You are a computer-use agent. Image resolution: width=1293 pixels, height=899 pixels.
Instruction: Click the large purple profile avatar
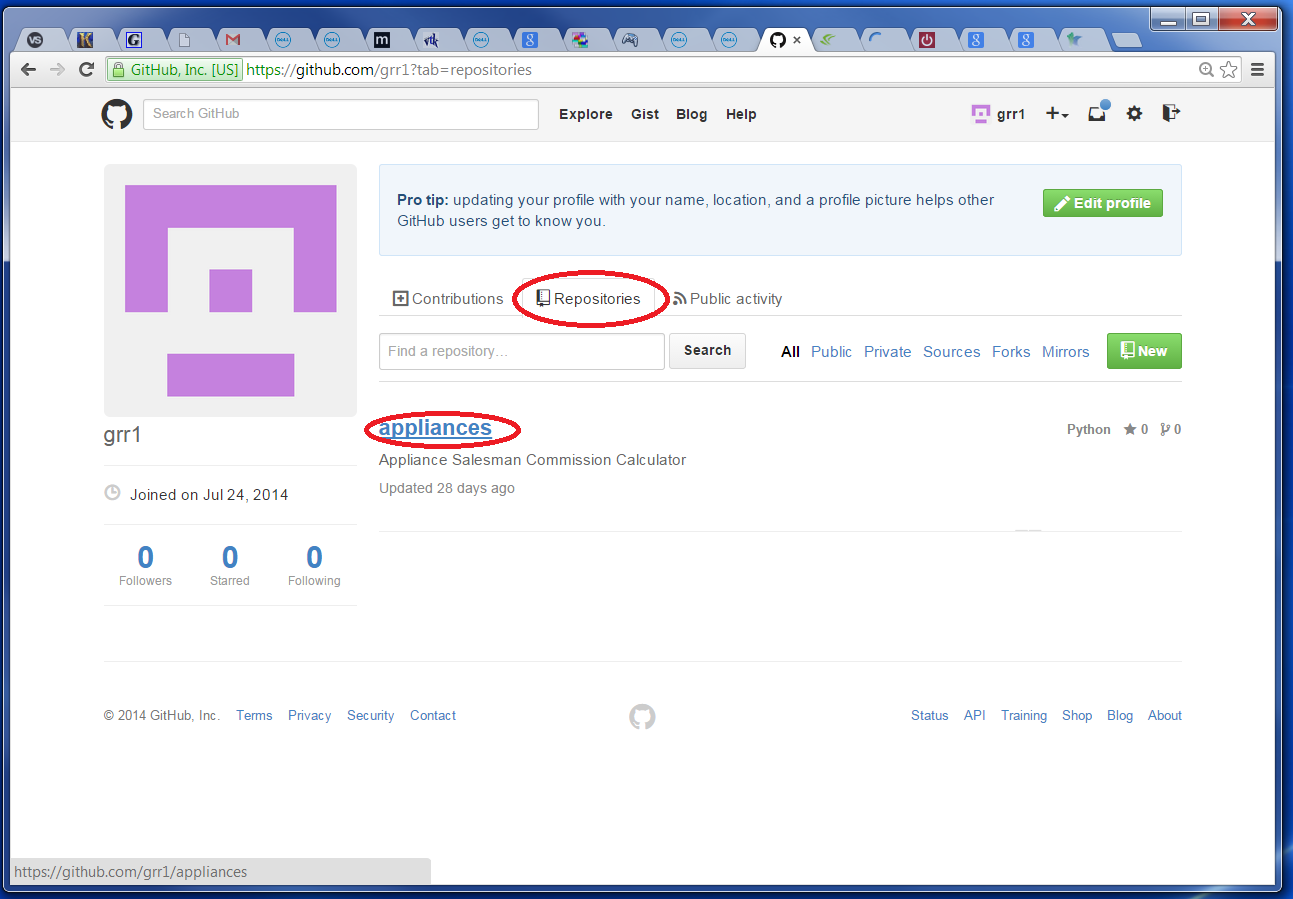[230, 290]
